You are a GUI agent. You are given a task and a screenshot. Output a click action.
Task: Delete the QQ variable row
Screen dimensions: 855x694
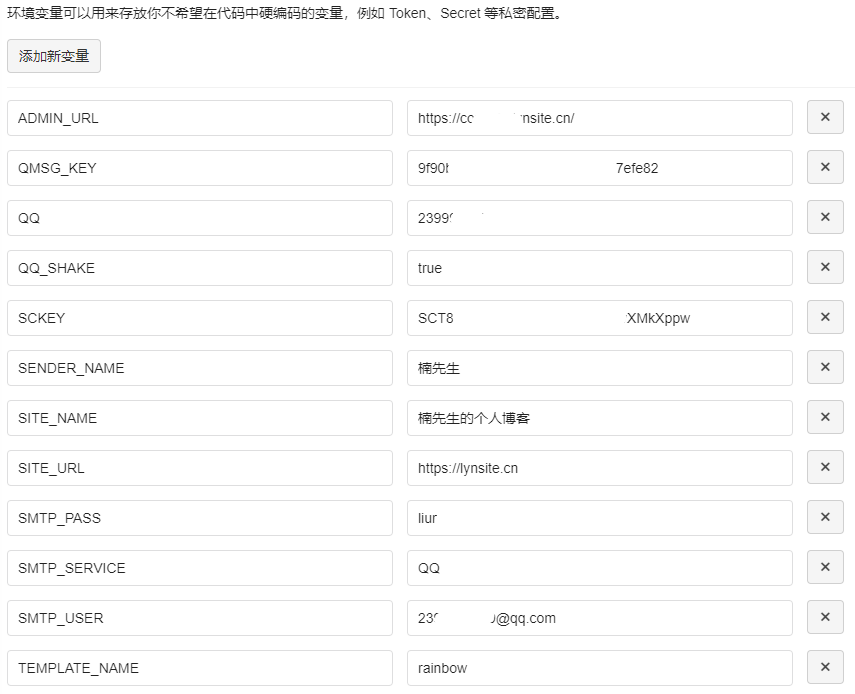click(x=825, y=217)
